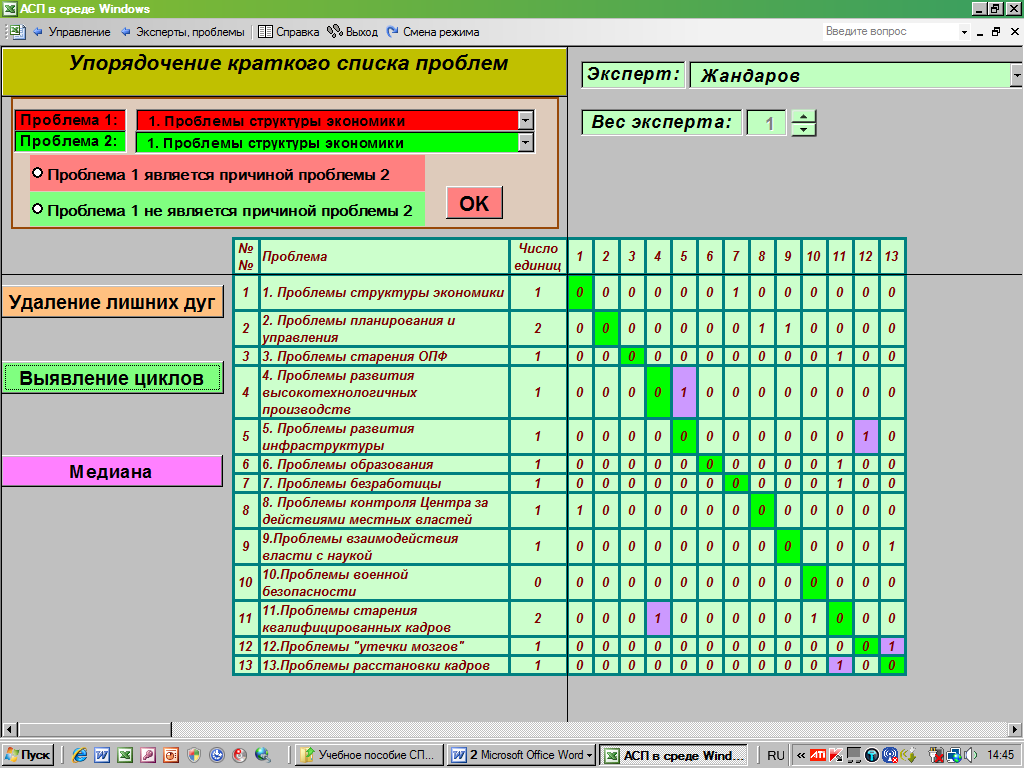Click row '13.Проблемы расстановки кадров'
Viewport: 1024px width, 768px height.
point(383,665)
